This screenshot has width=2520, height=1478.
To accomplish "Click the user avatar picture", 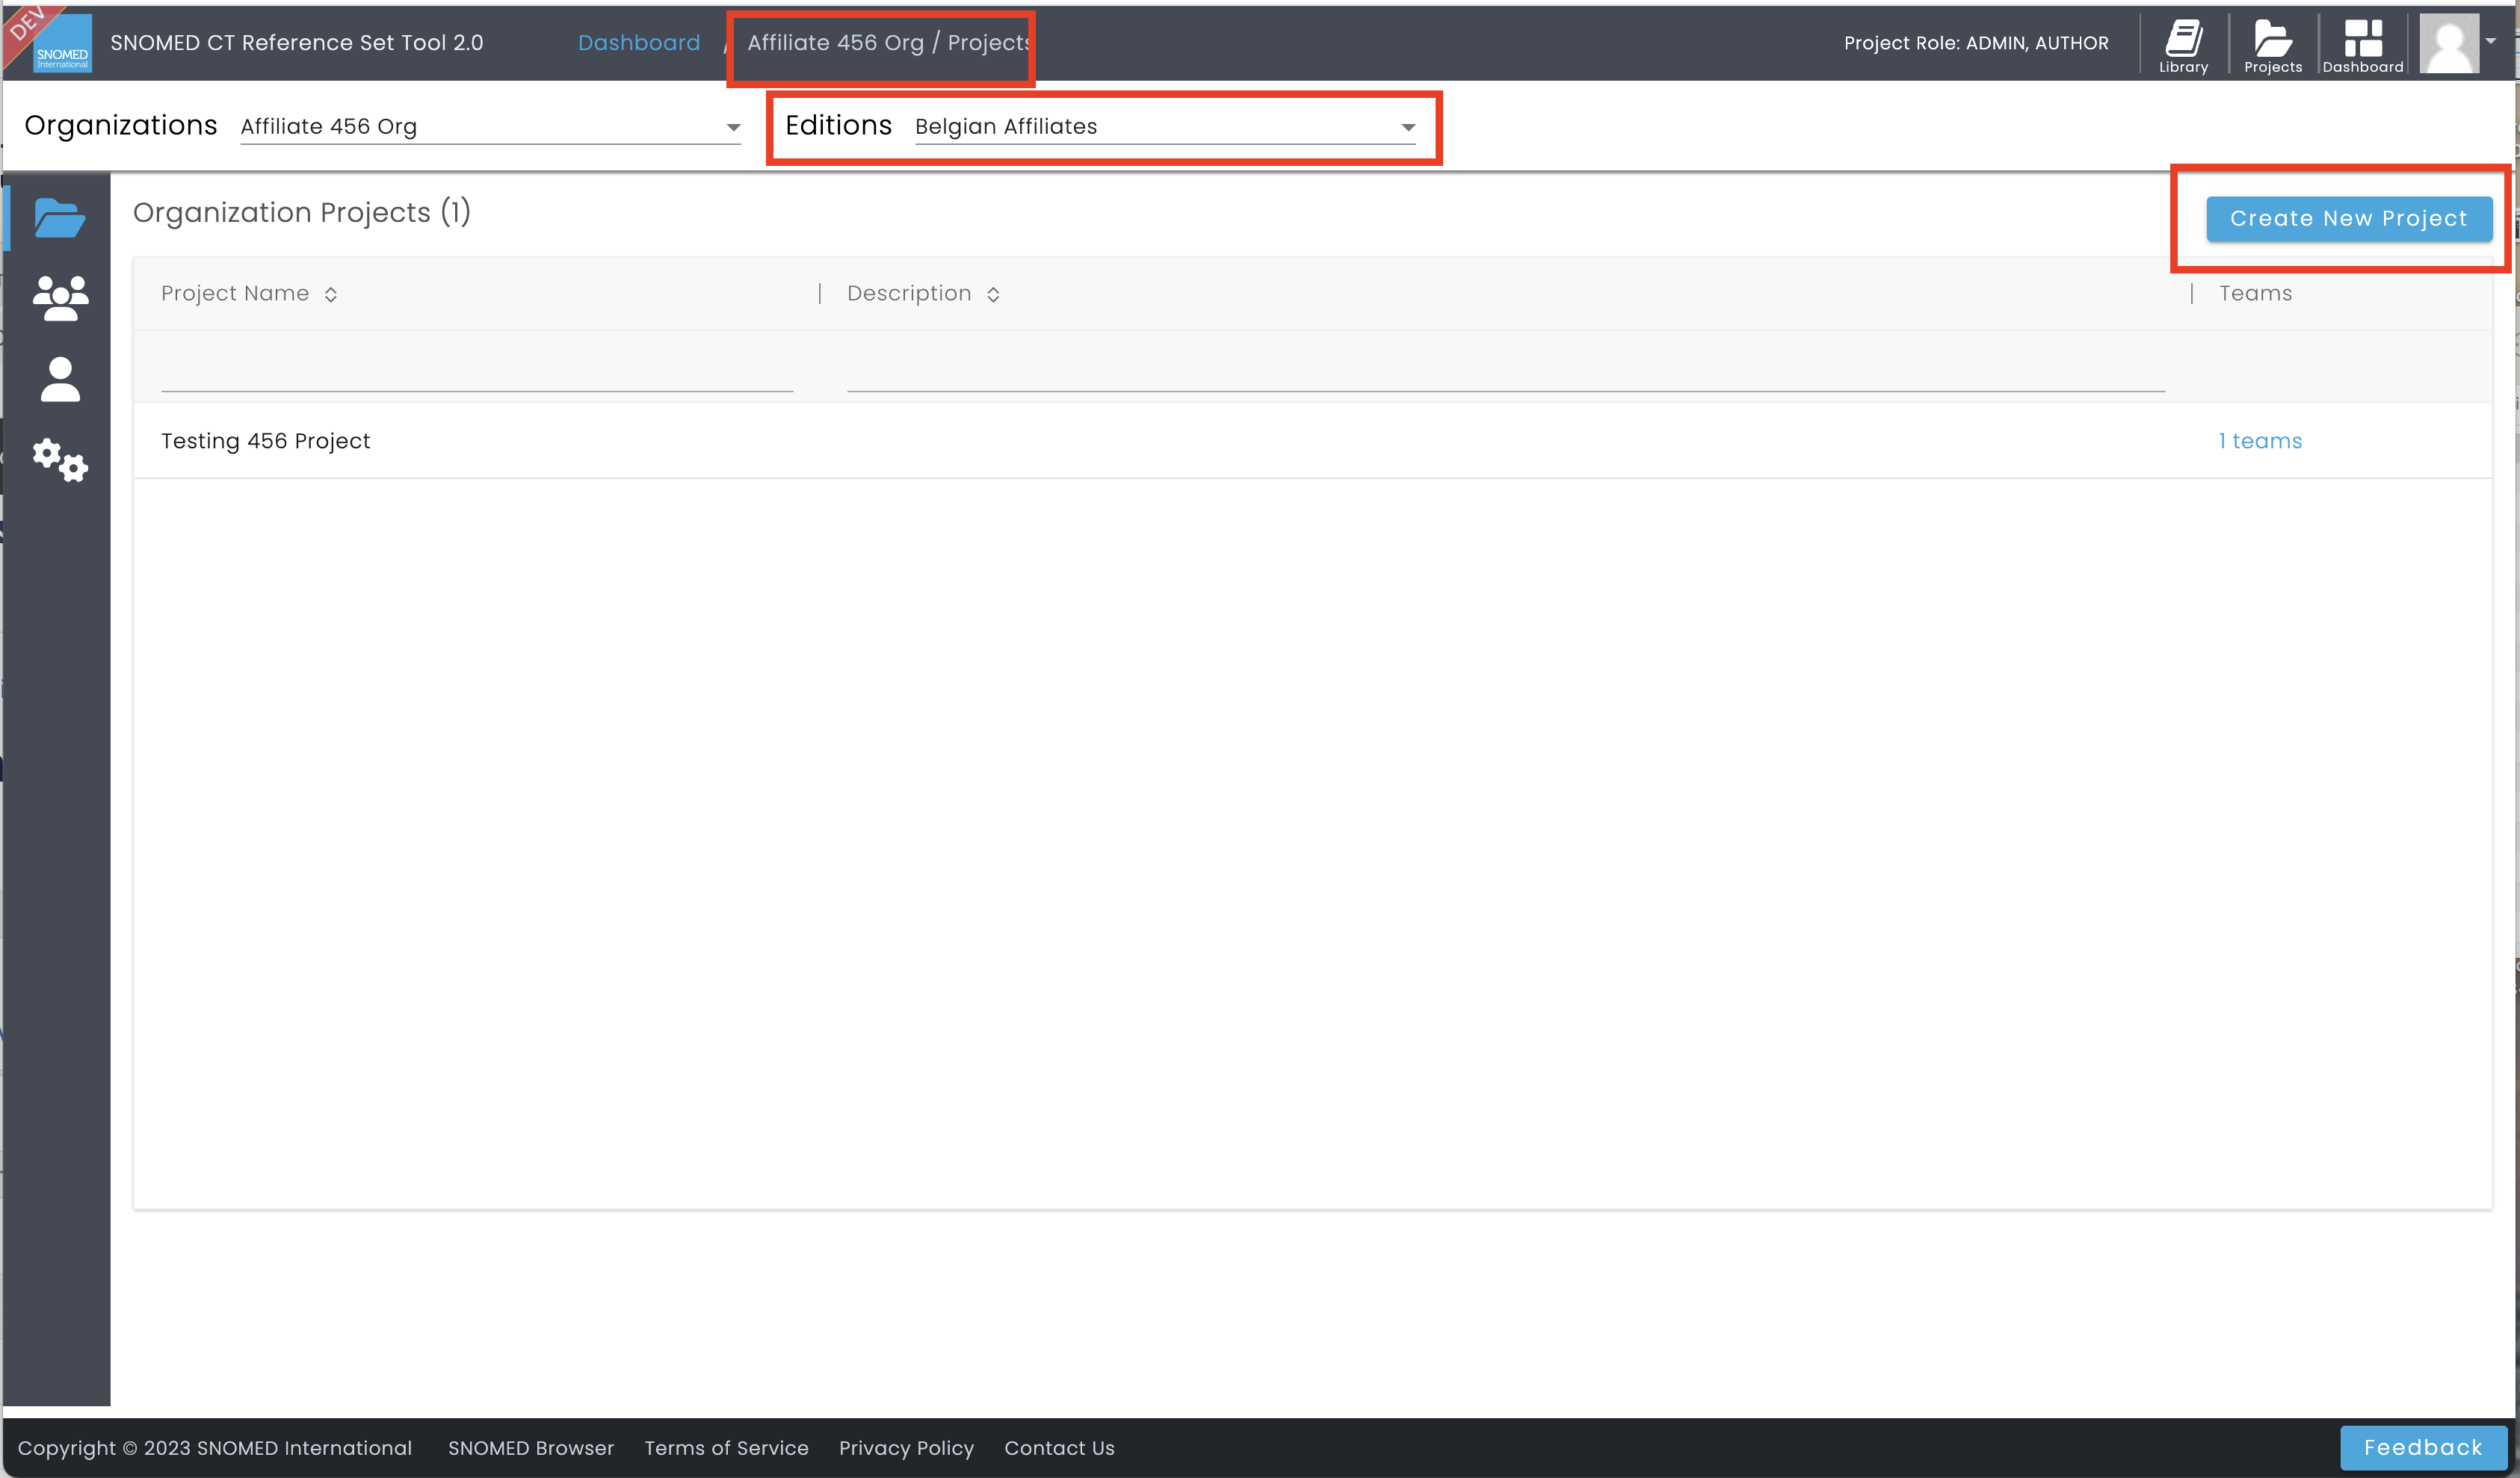I will tap(2449, 43).
